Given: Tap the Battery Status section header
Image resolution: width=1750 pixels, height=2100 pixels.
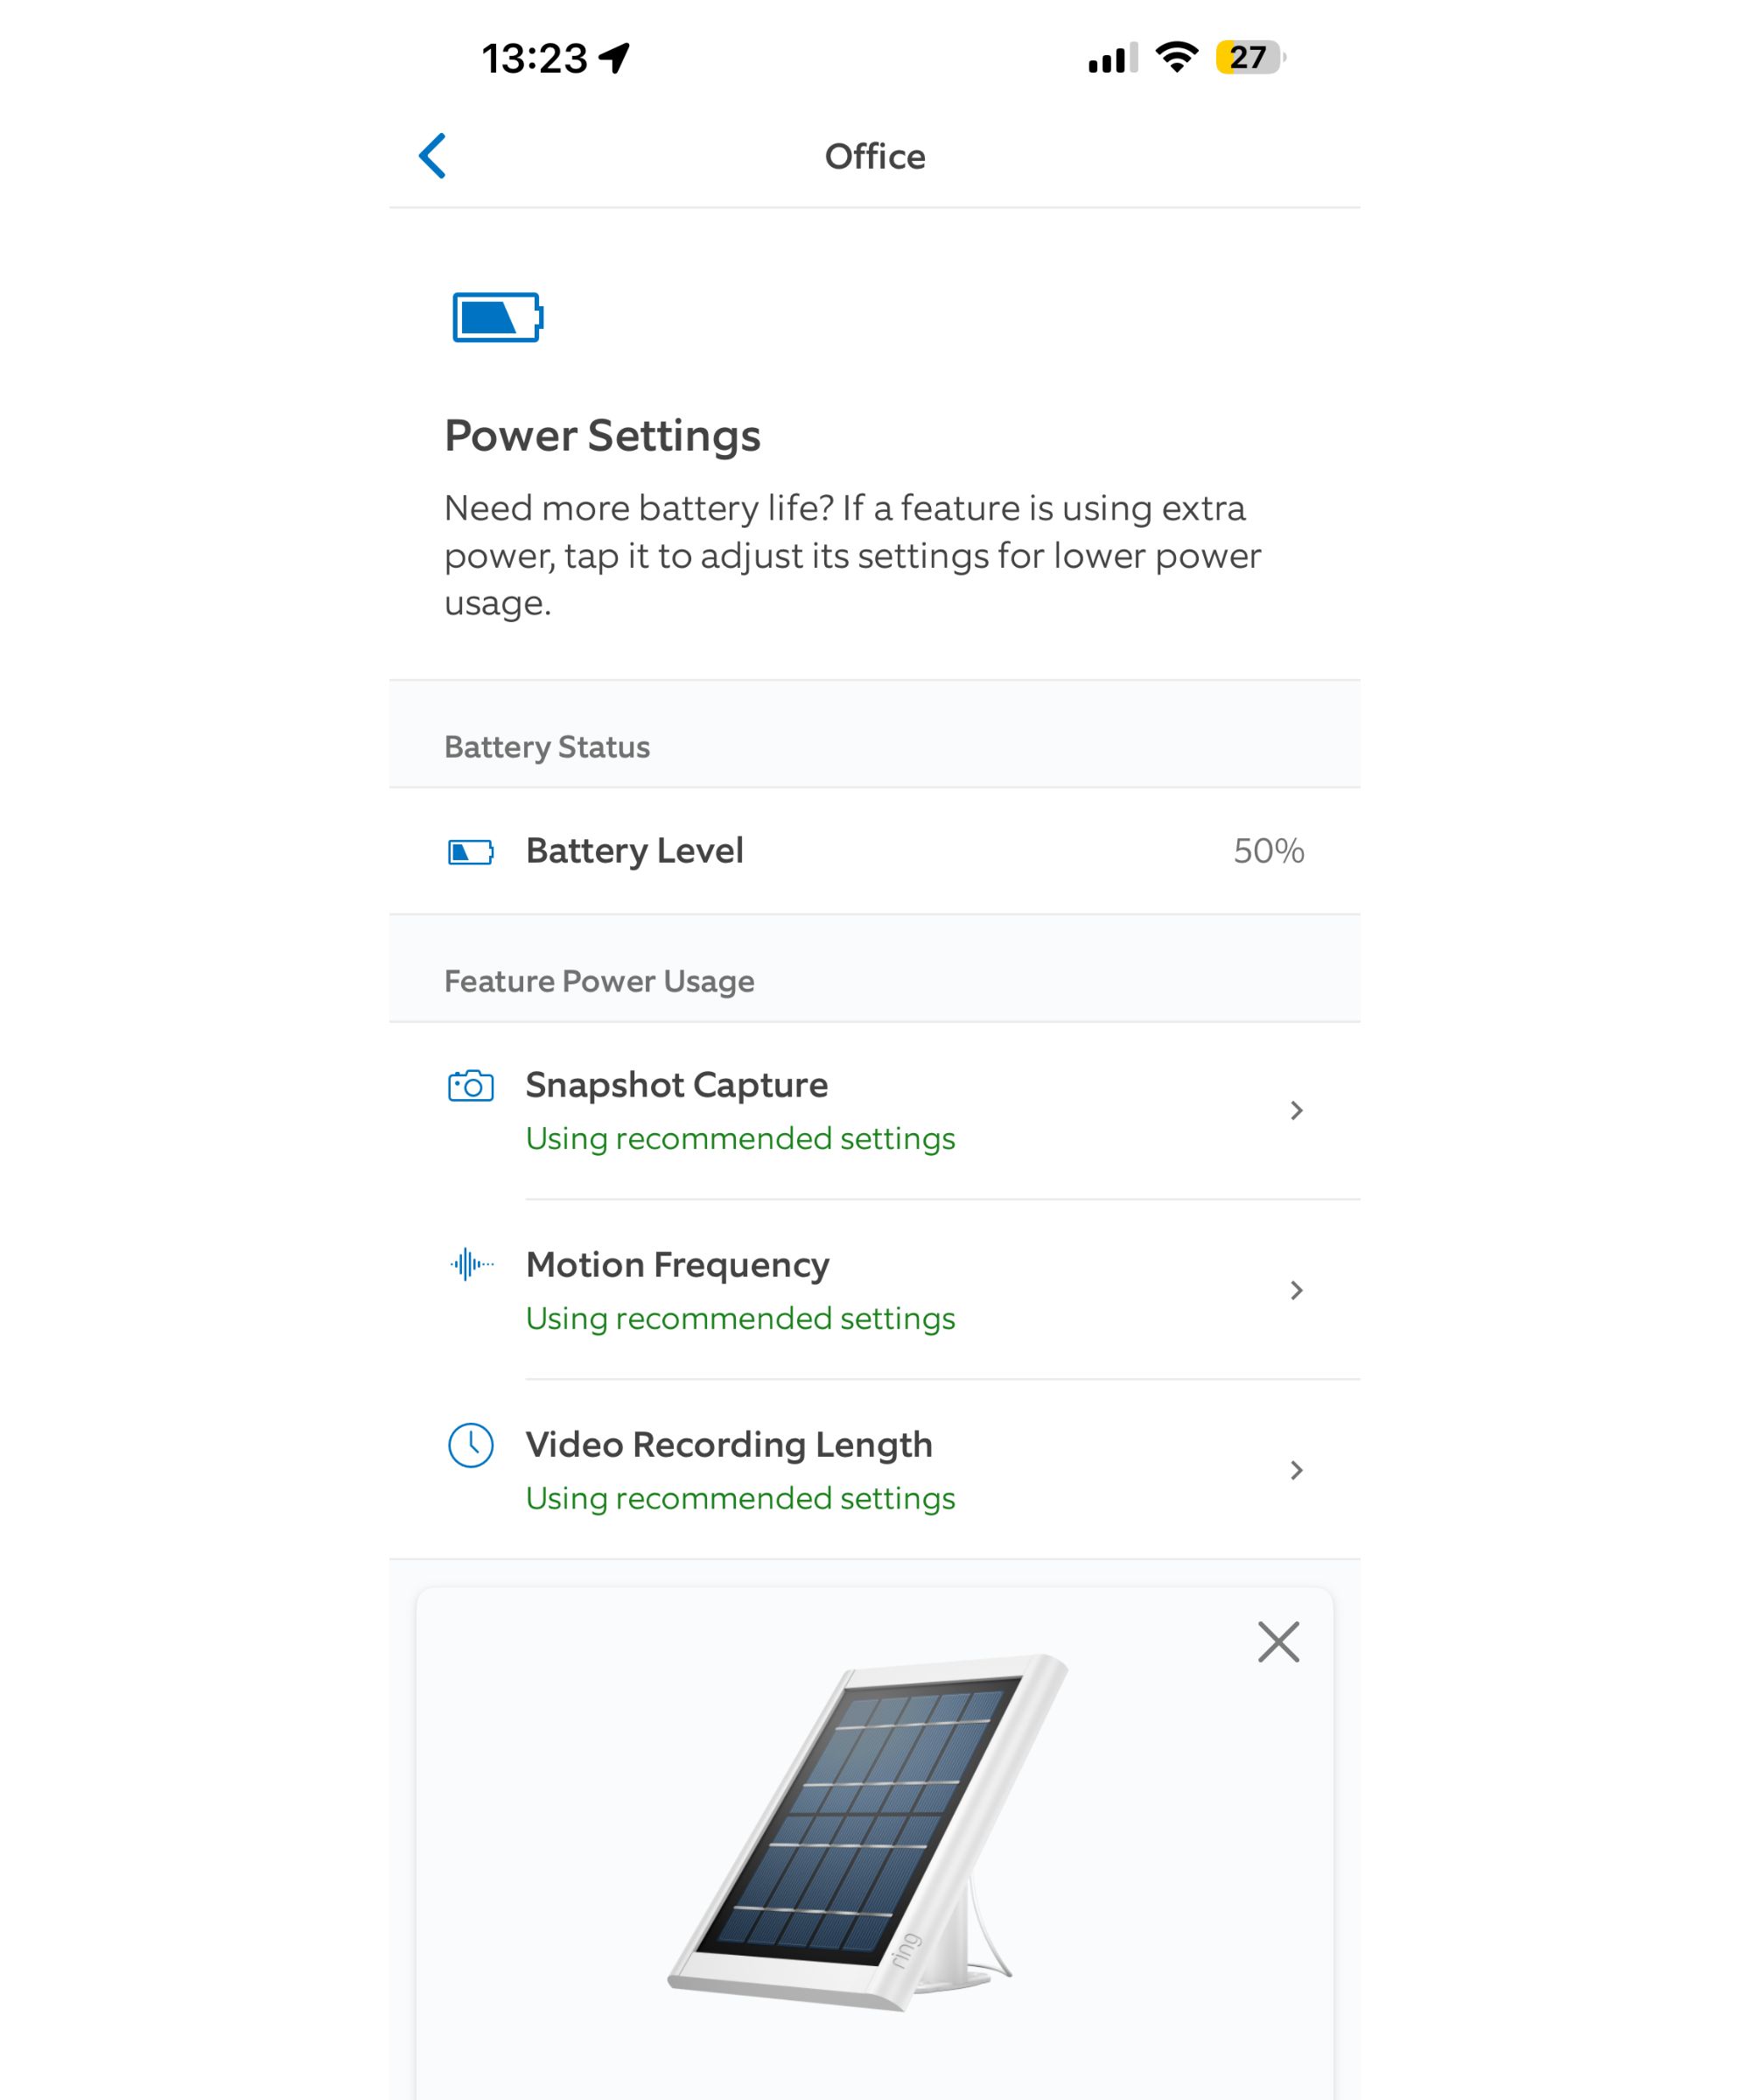Looking at the screenshot, I should [x=547, y=746].
